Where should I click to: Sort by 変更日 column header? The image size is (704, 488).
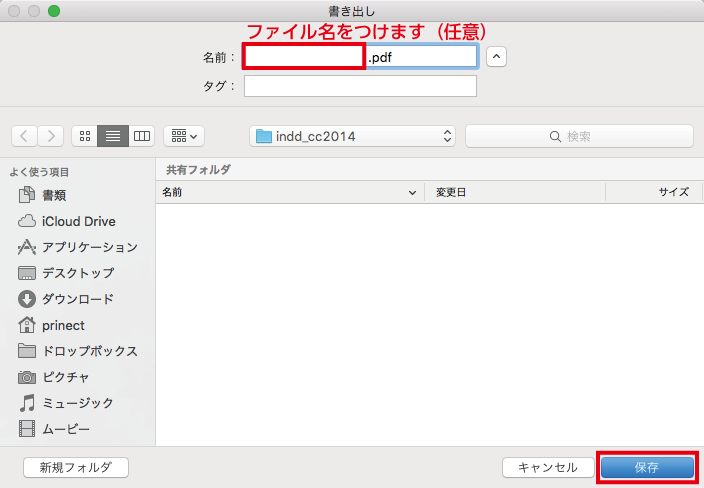(515, 192)
